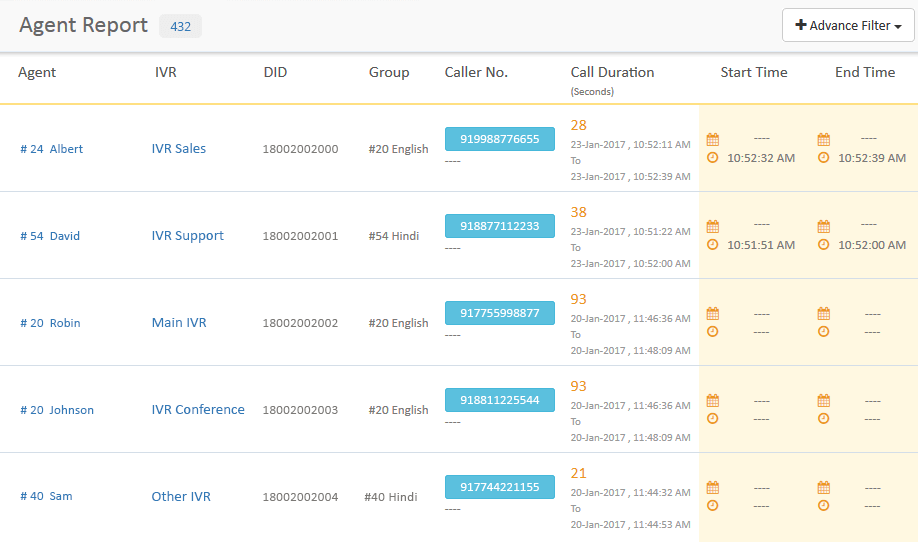The image size is (918, 542).
Task: Click clock icon beside 10:51:51 AM
Action: pos(713,245)
